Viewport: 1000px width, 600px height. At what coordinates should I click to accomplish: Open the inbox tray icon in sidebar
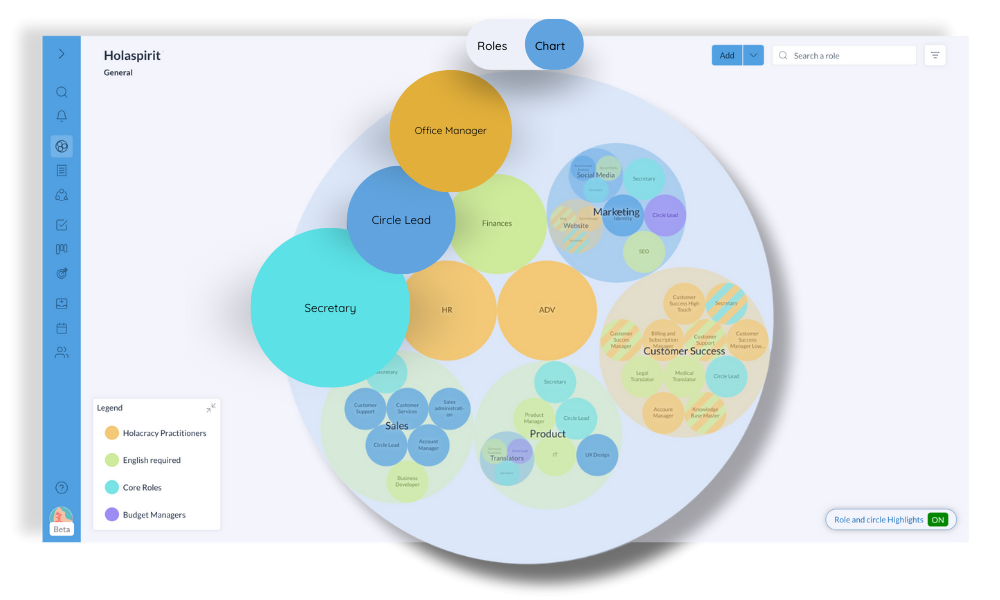61,304
